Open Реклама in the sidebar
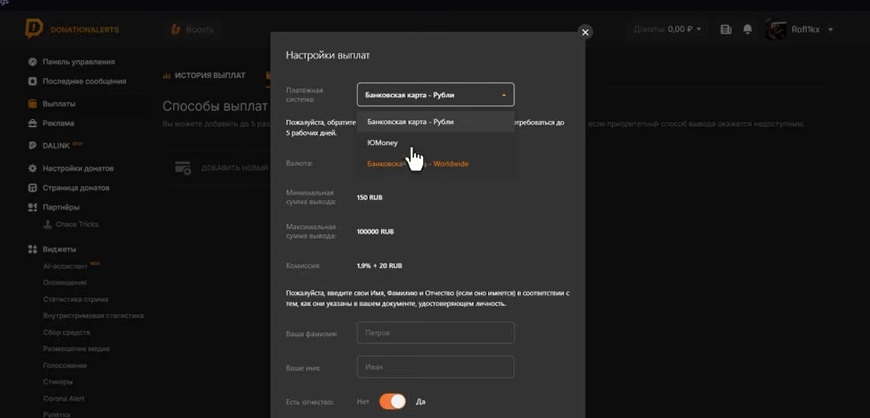Screen dimensions: 870x418 58,123
